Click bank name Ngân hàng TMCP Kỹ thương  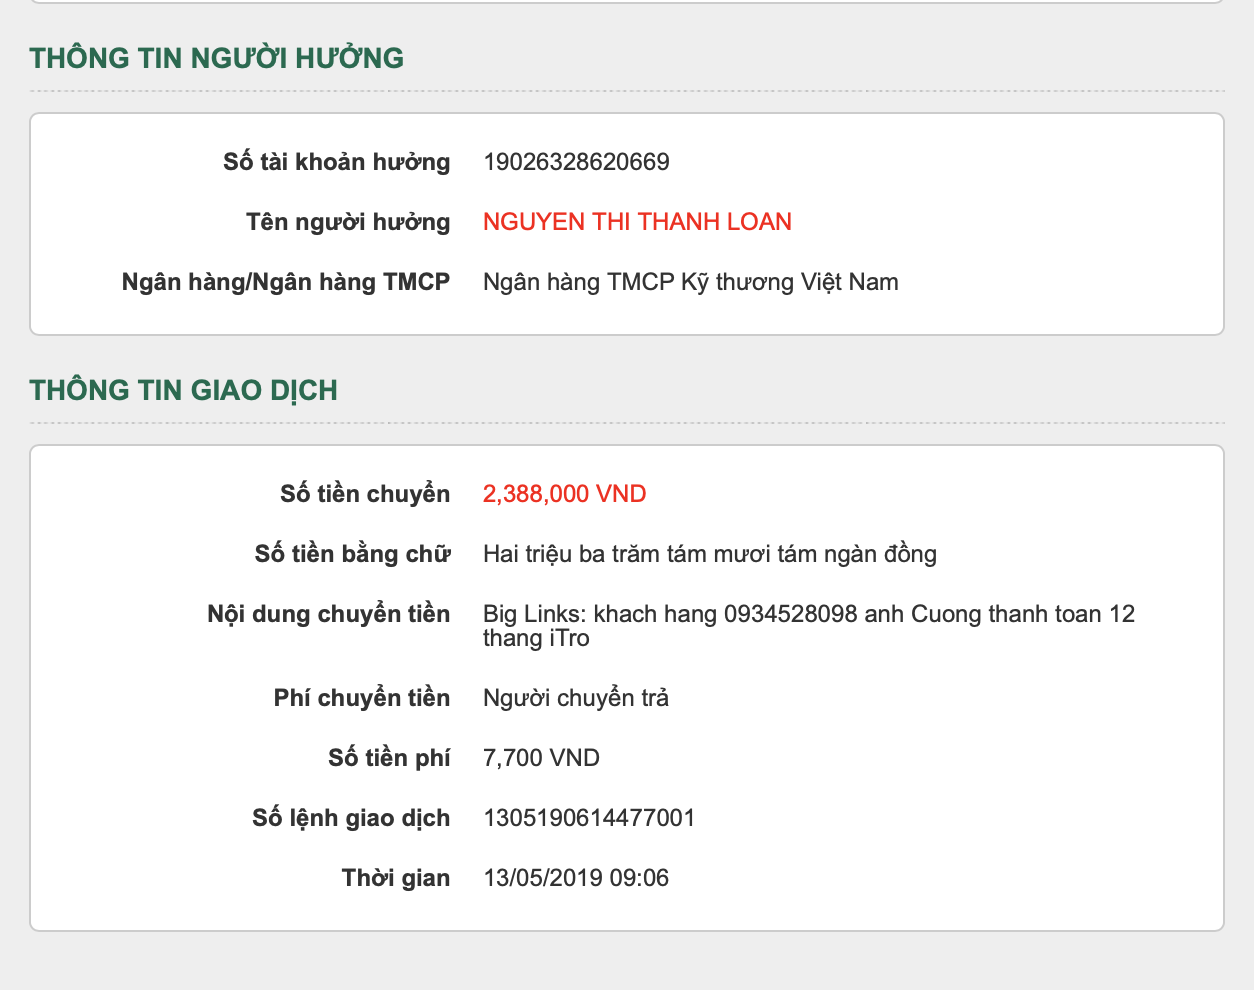pyautogui.click(x=690, y=282)
